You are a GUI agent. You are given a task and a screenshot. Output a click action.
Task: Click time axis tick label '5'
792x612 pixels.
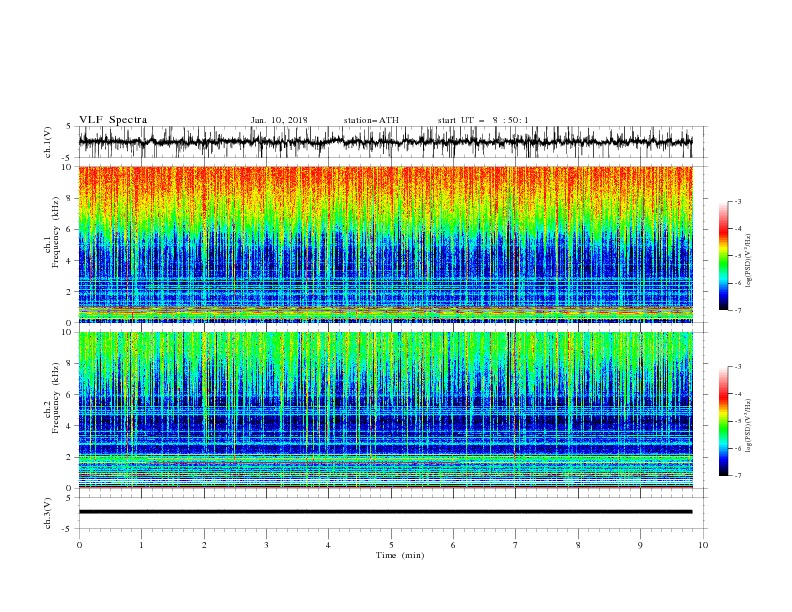pos(391,545)
